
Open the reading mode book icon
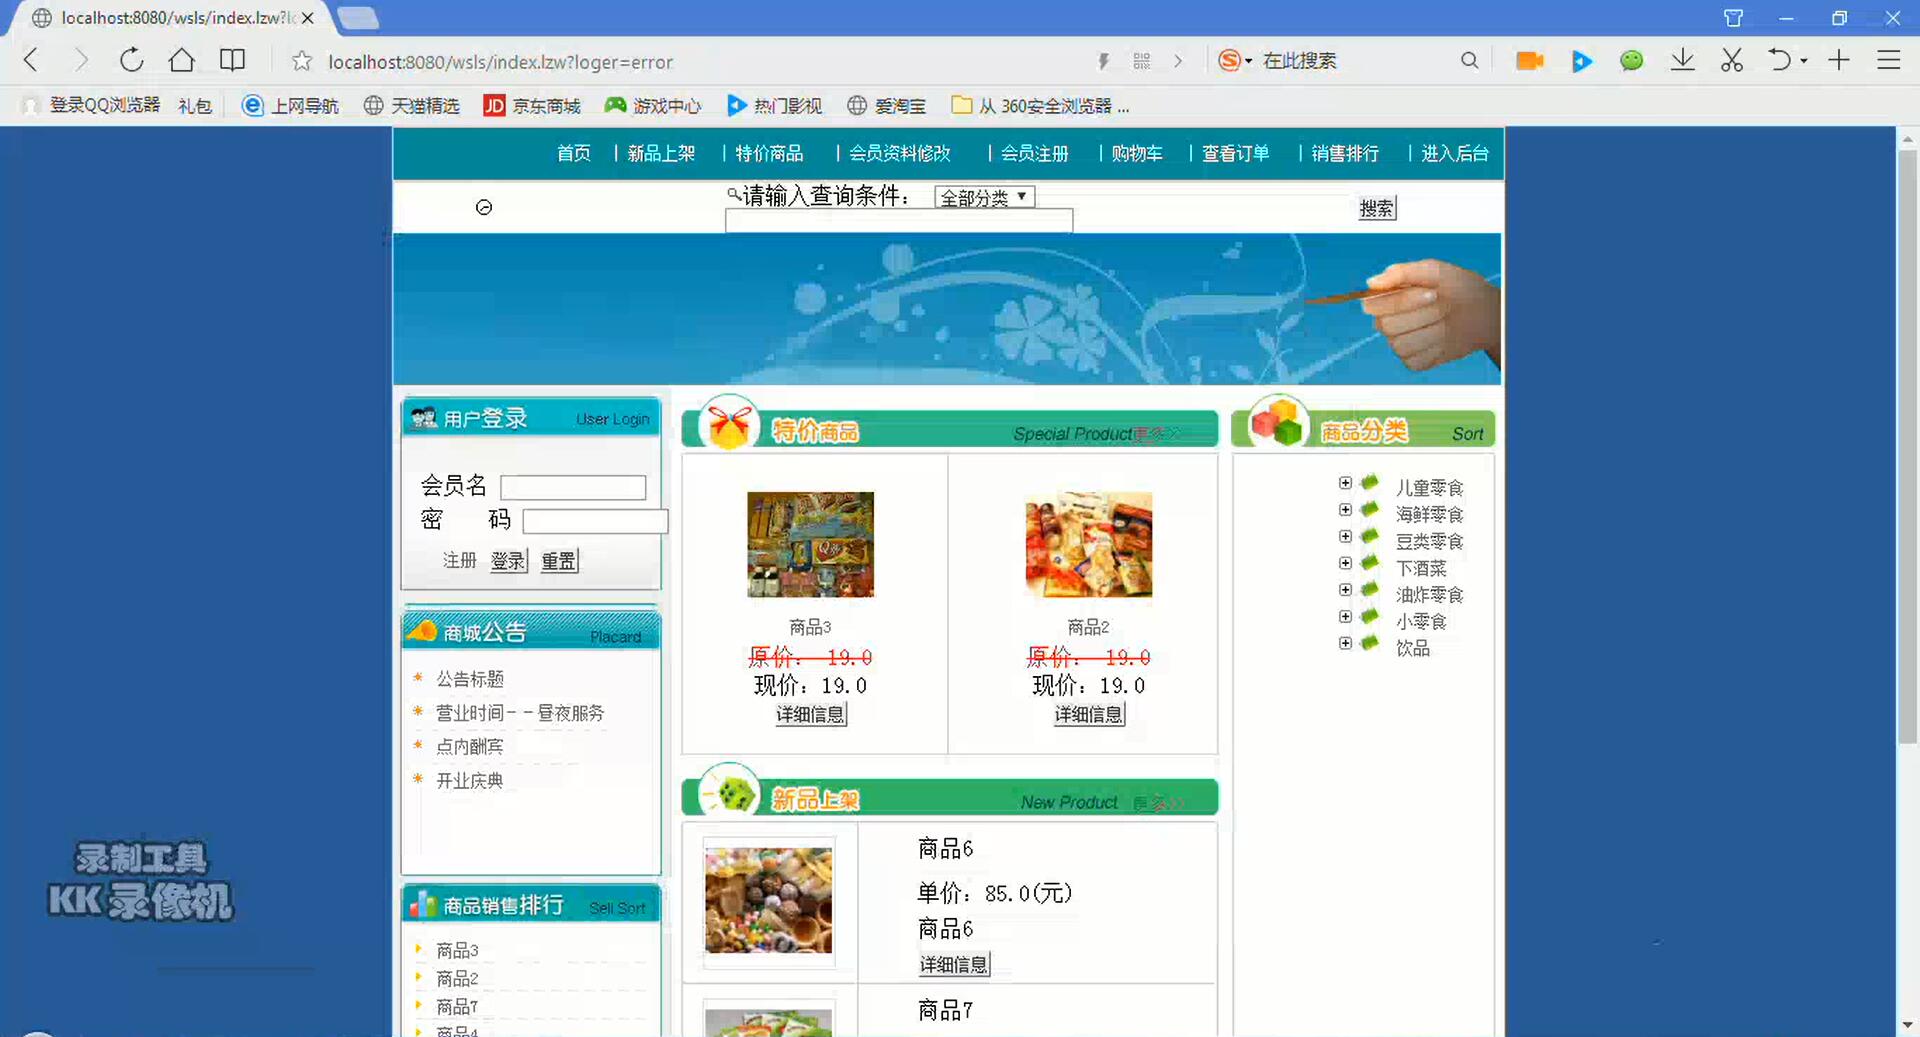click(232, 60)
